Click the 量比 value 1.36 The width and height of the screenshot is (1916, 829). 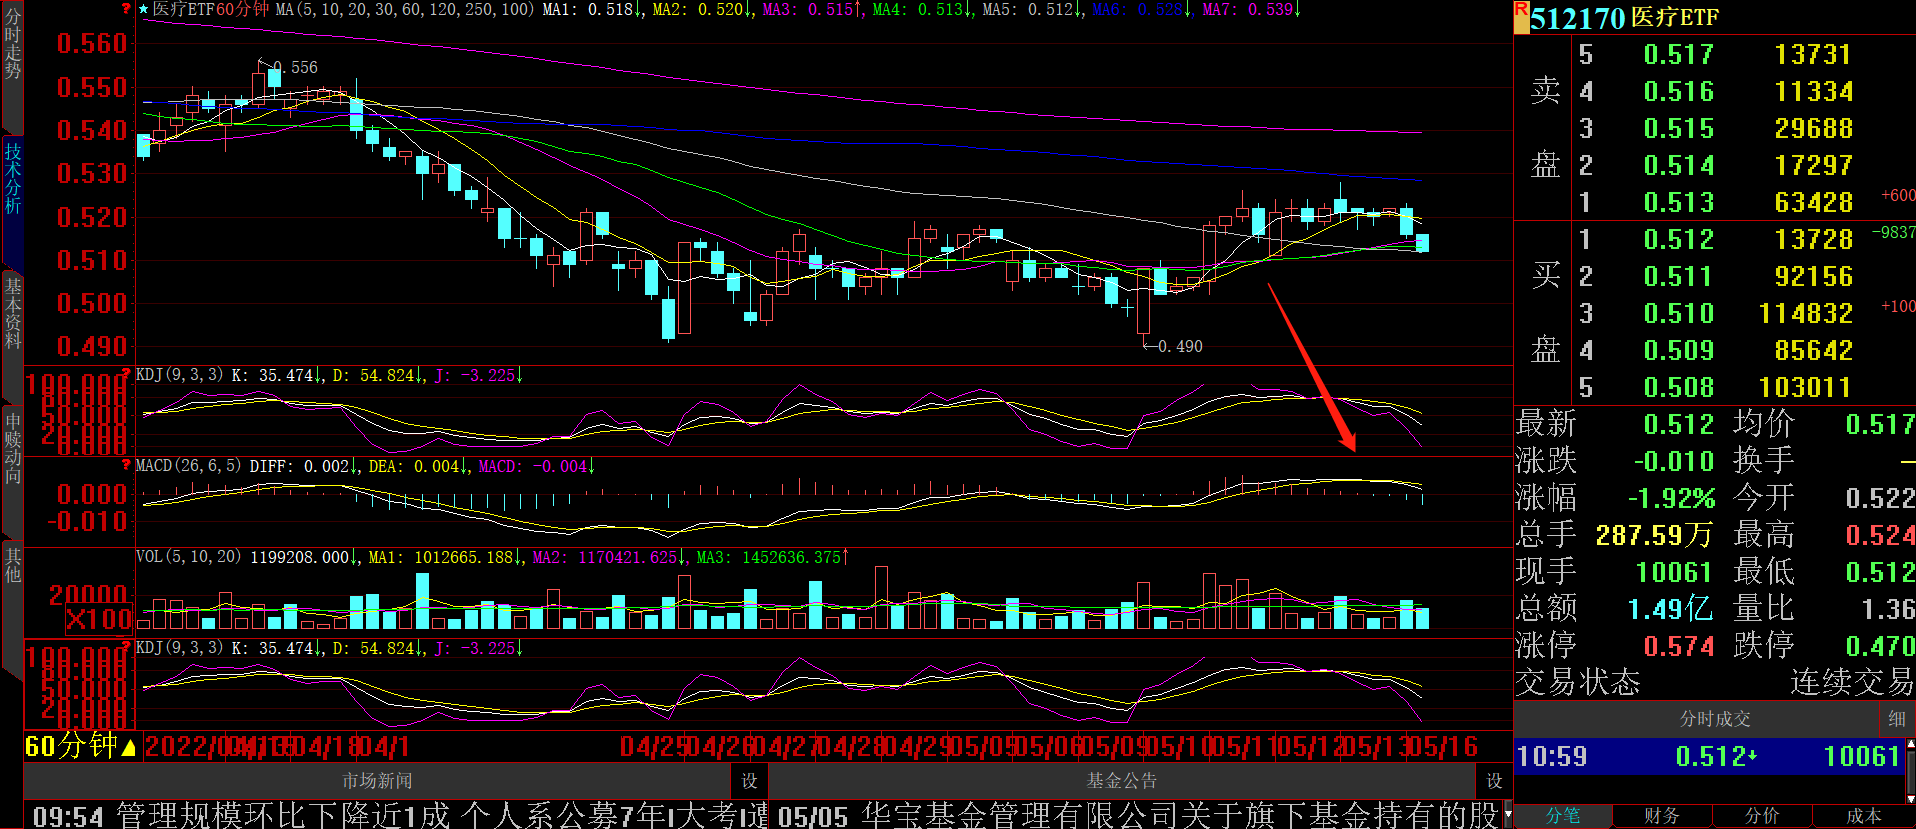1887,608
